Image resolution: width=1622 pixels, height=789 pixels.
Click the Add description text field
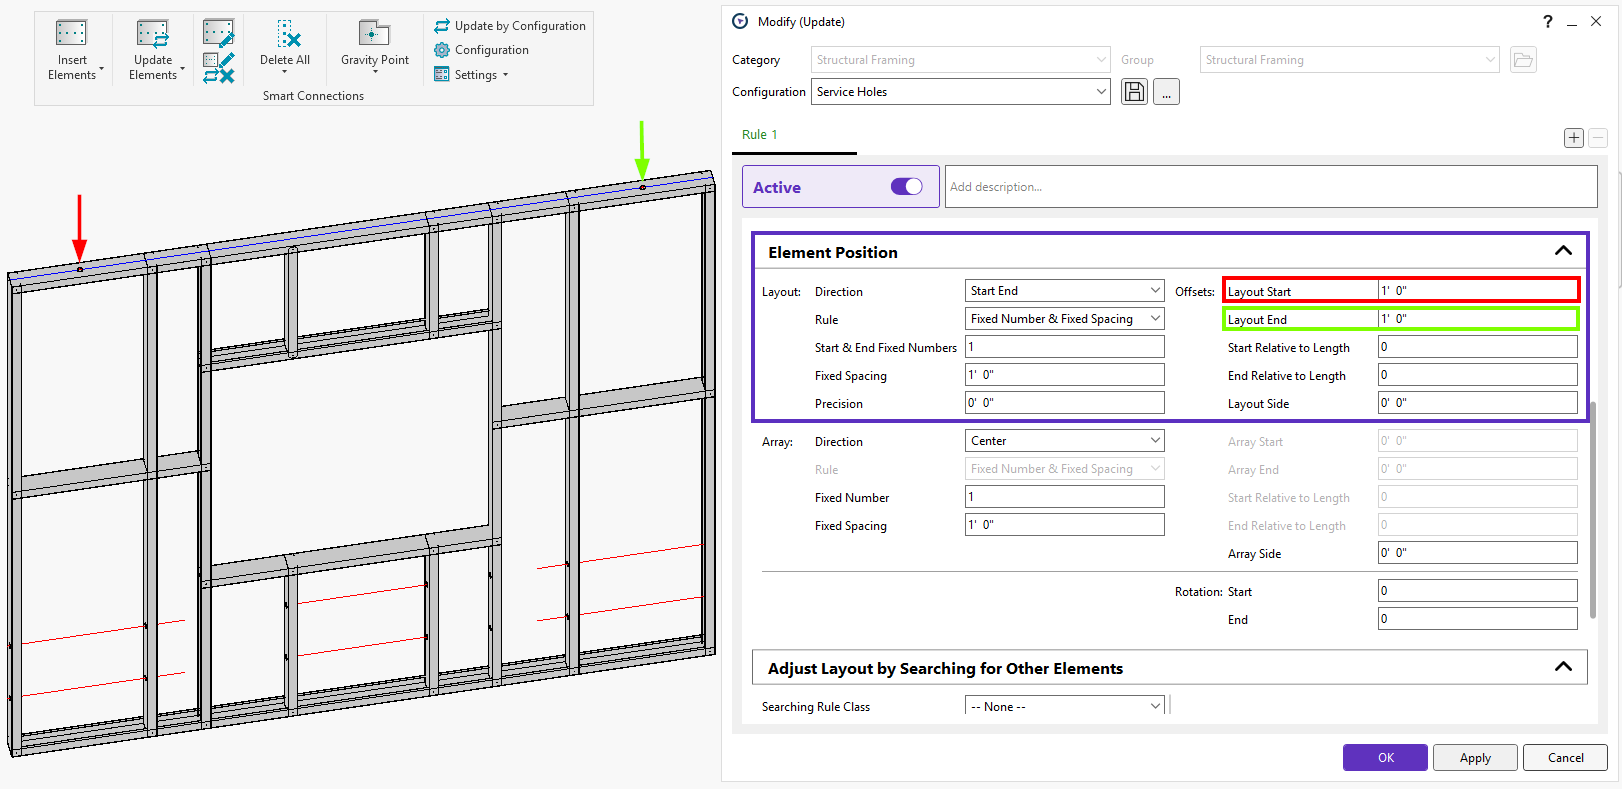(x=1270, y=187)
